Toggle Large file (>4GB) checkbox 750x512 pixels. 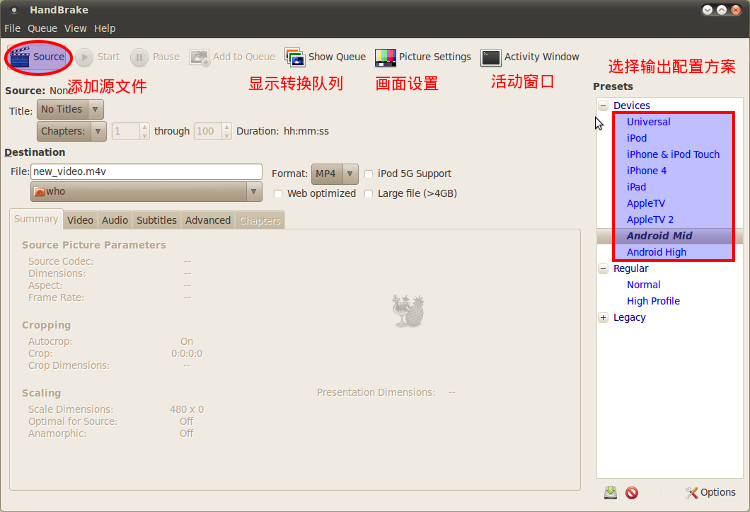pyautogui.click(x=369, y=194)
